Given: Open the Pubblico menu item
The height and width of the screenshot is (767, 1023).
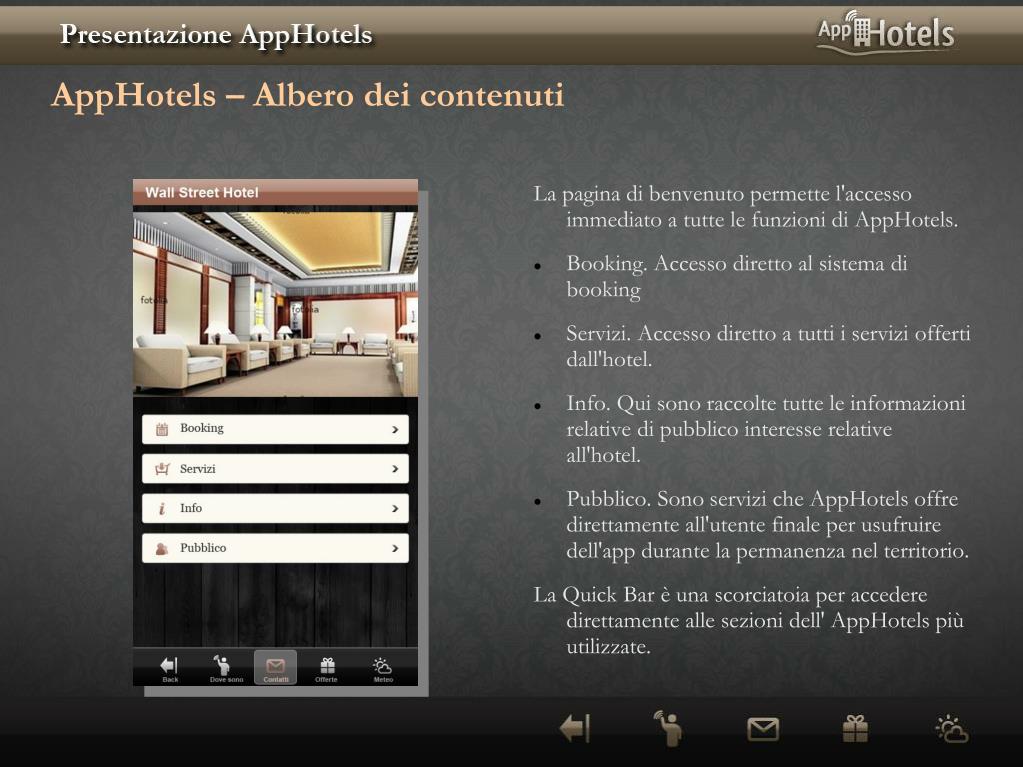Looking at the screenshot, I should (275, 548).
